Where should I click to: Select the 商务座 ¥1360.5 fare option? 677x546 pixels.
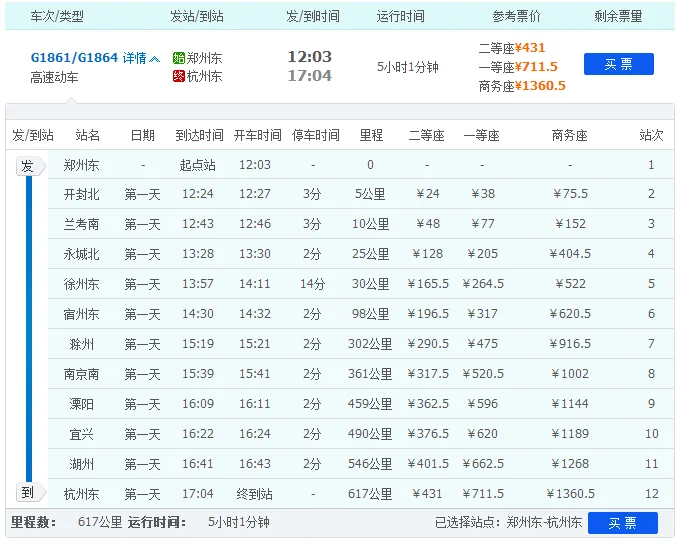click(x=522, y=85)
